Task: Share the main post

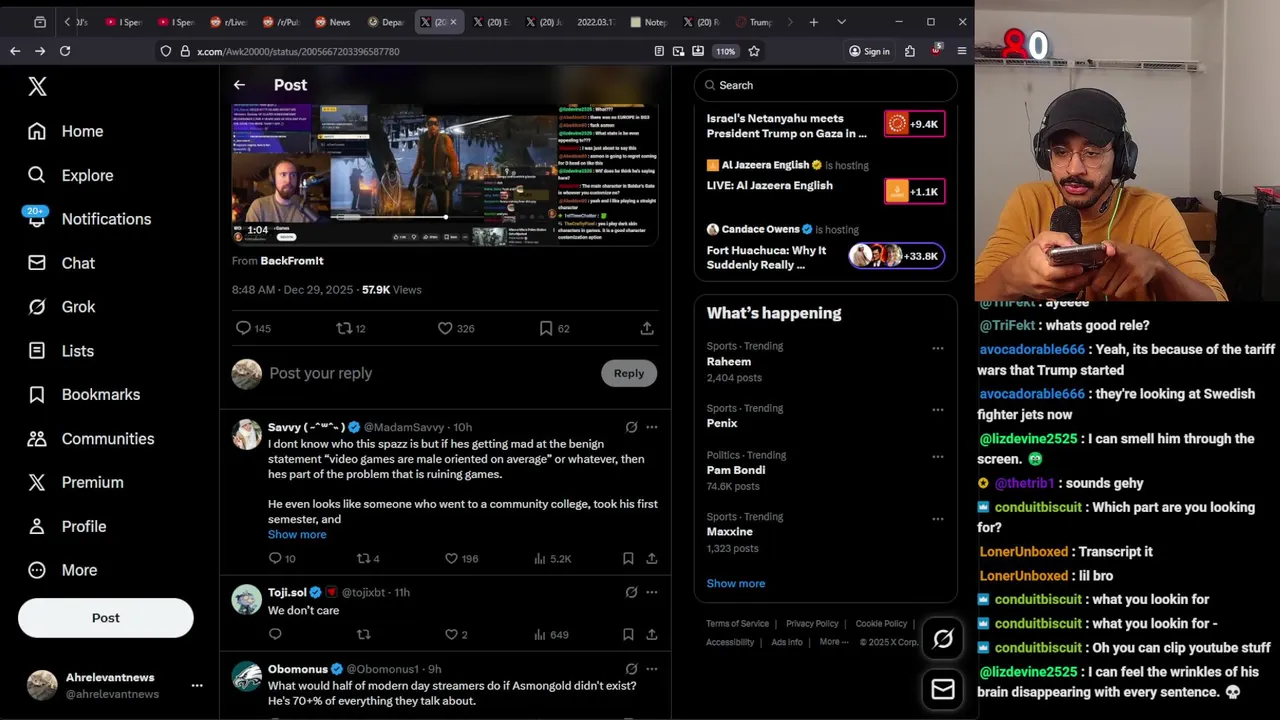Action: (x=647, y=328)
